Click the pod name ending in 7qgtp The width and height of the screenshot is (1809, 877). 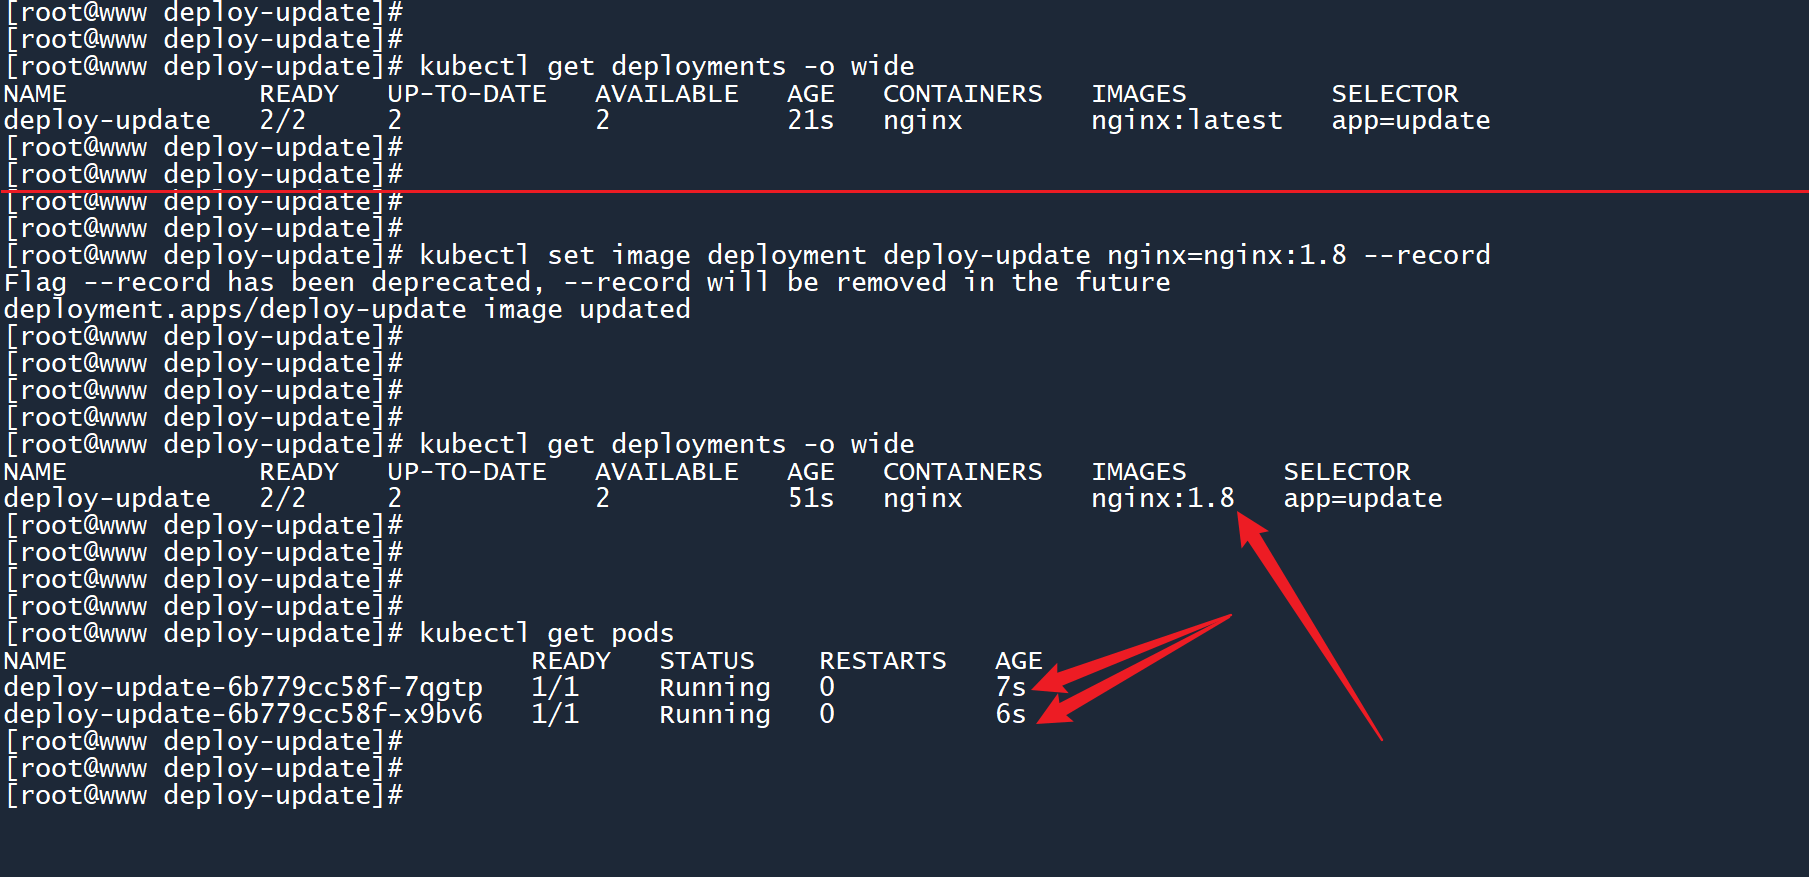243,688
